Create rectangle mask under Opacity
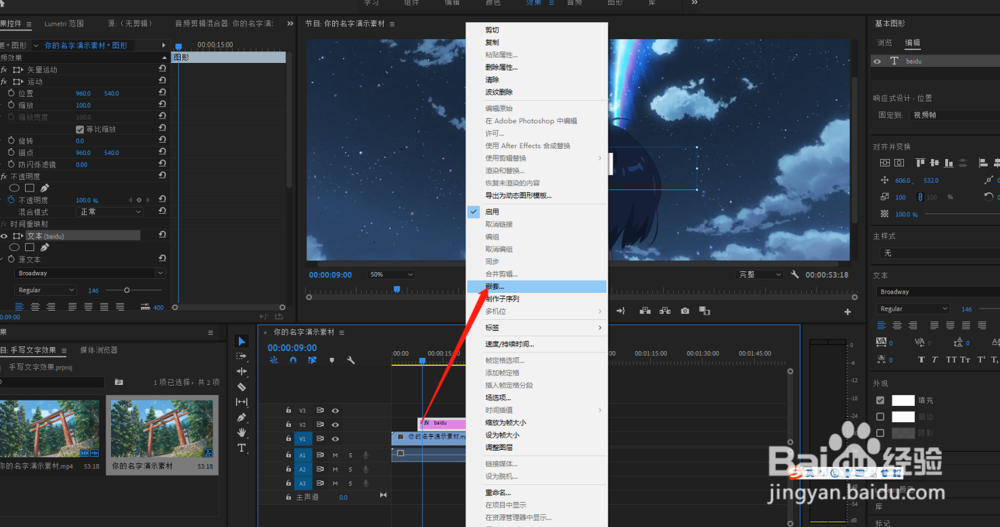 click(29, 188)
